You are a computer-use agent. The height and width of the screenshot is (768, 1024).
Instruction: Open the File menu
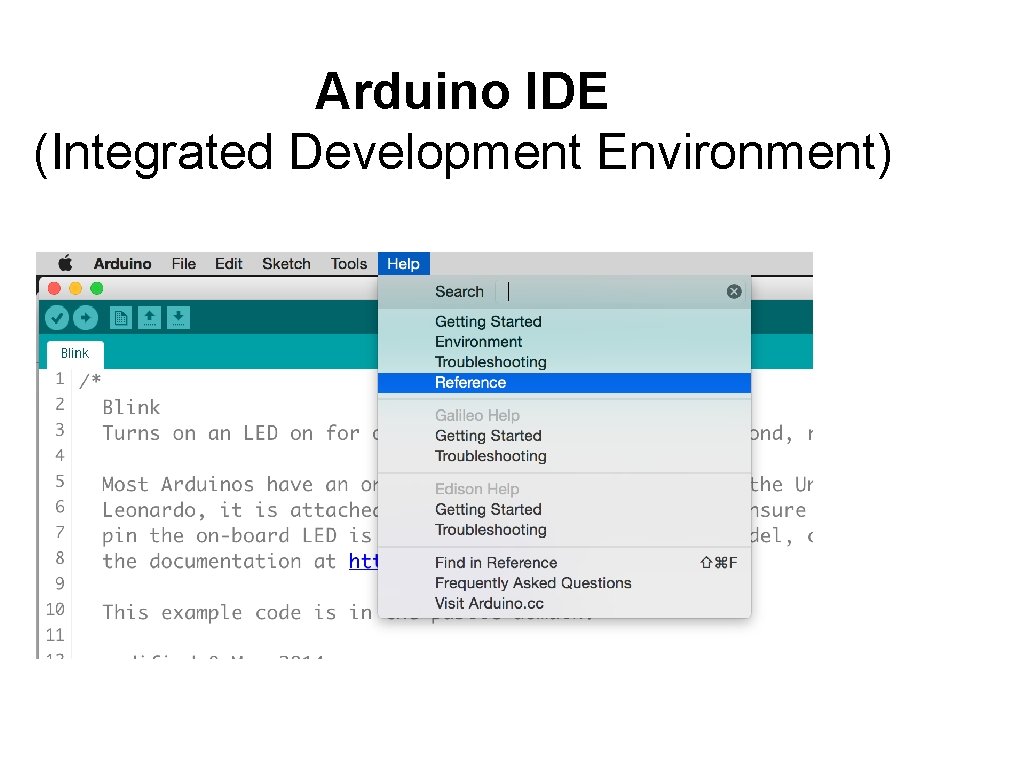(184, 264)
